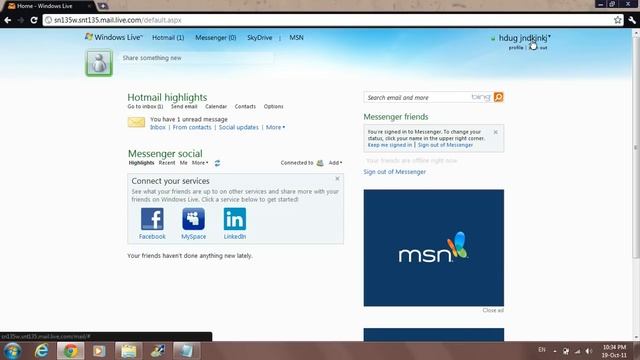Image resolution: width=640 pixels, height=360 pixels.
Task: Dismiss the Messenger sign-in notice
Action: pyautogui.click(x=496, y=132)
